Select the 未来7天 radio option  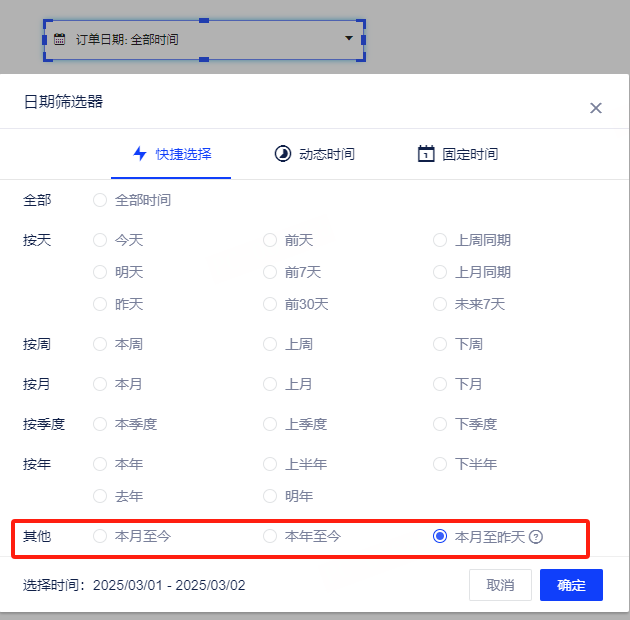click(x=440, y=304)
